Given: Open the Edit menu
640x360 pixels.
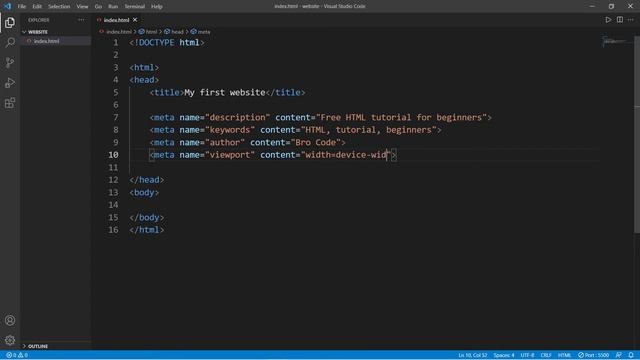Looking at the screenshot, I should click(37, 7).
